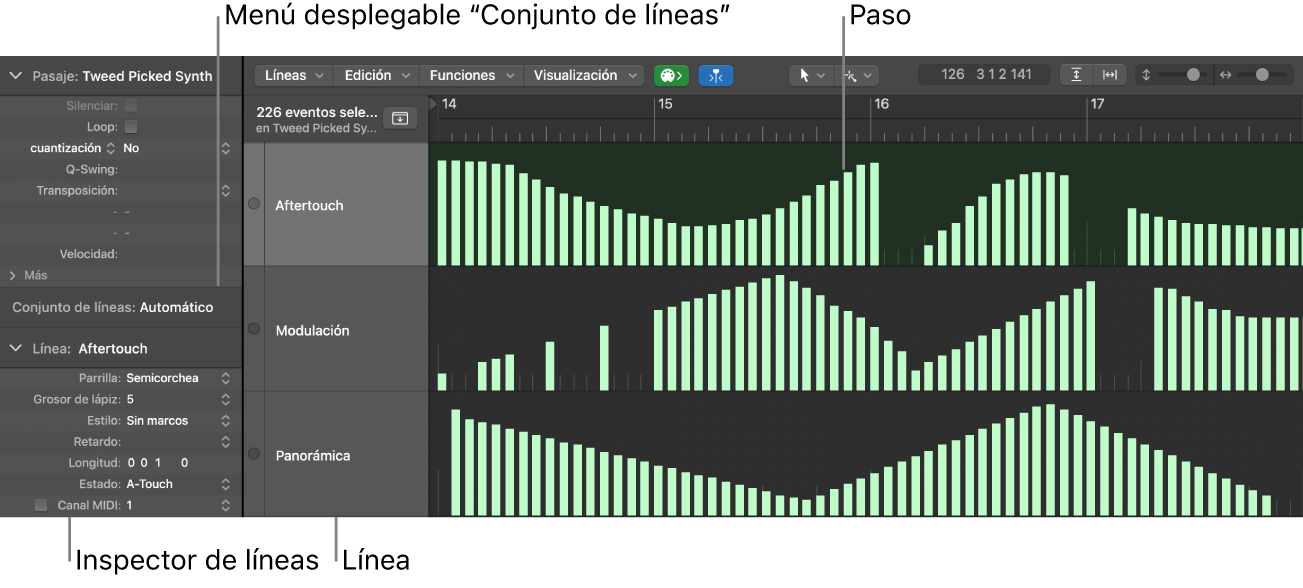The image size is (1303, 588).
Task: Toggle the blue Catch Playhead button
Action: tap(716, 75)
